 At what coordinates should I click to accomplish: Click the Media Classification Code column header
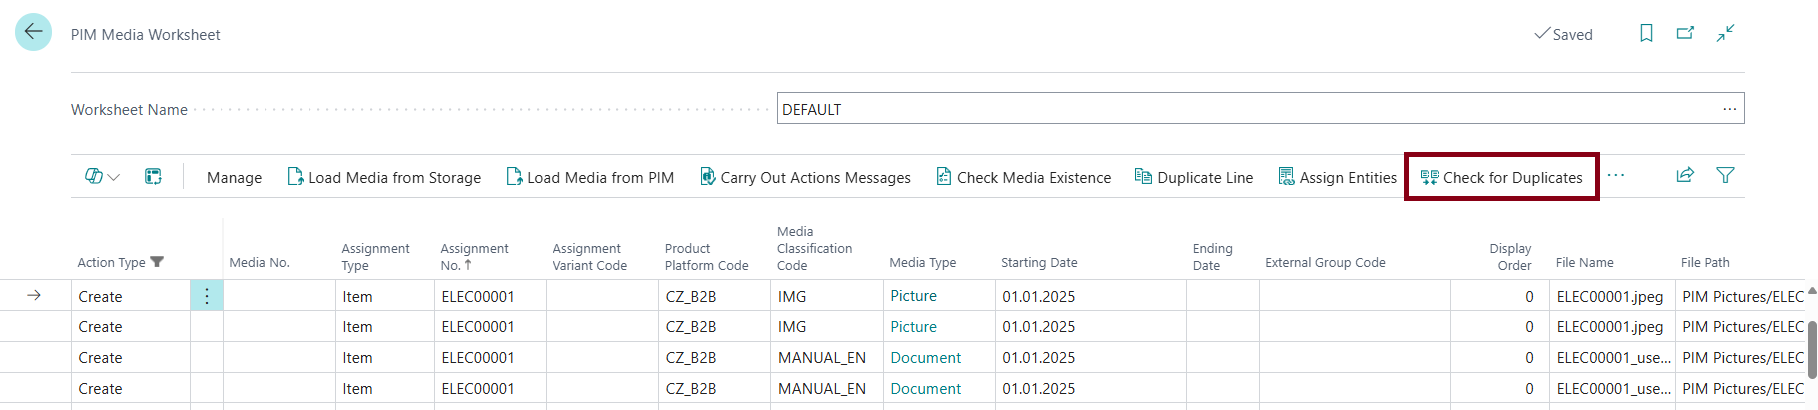[x=814, y=248]
